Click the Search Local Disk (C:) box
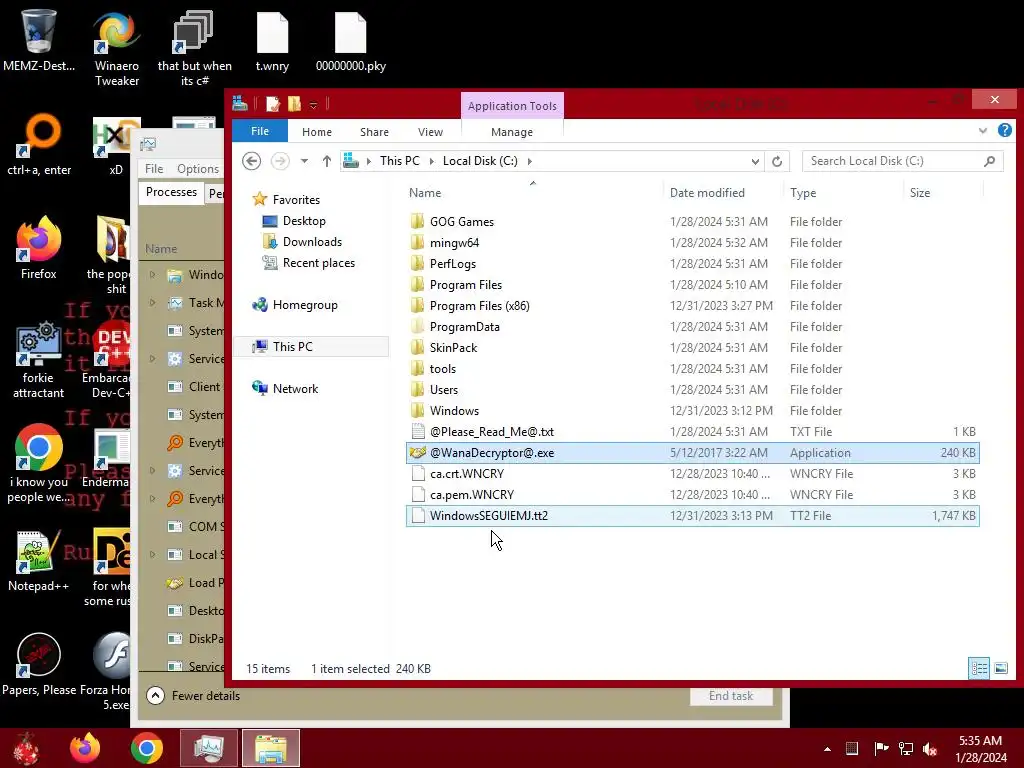This screenshot has height=768, width=1024. pyautogui.click(x=903, y=161)
